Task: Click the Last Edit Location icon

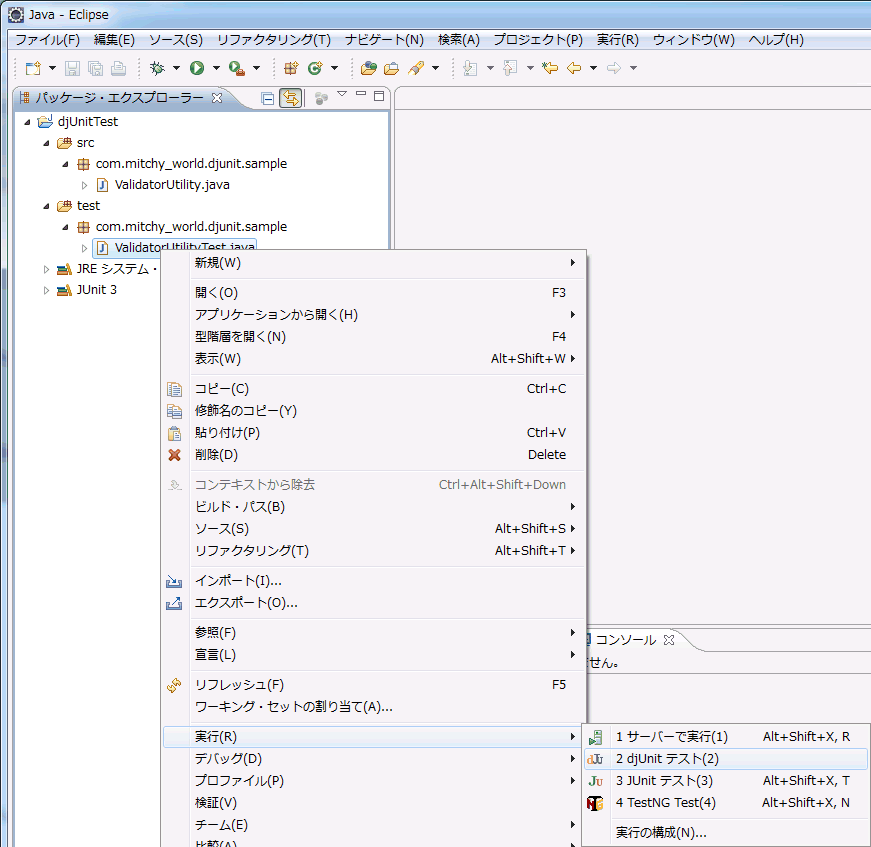Action: click(x=550, y=68)
